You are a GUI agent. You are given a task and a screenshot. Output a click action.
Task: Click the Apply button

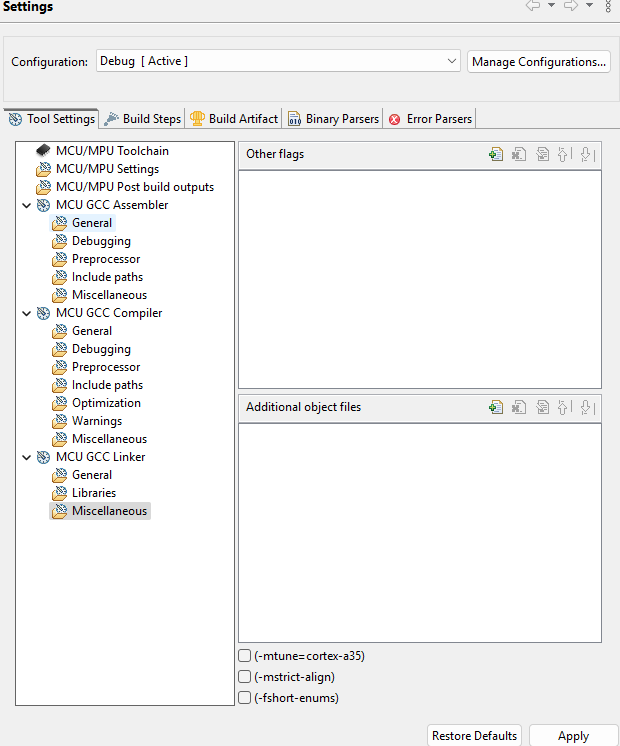point(573,736)
